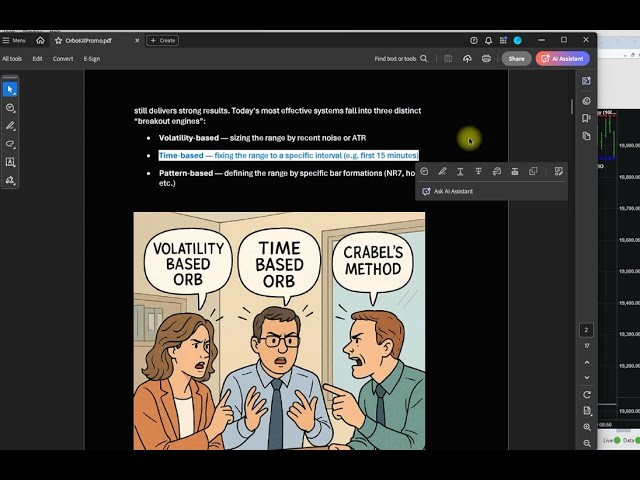Image resolution: width=640 pixels, height=480 pixels.
Task: Choose the Draw freehand lasso tool
Action: pos(10,144)
